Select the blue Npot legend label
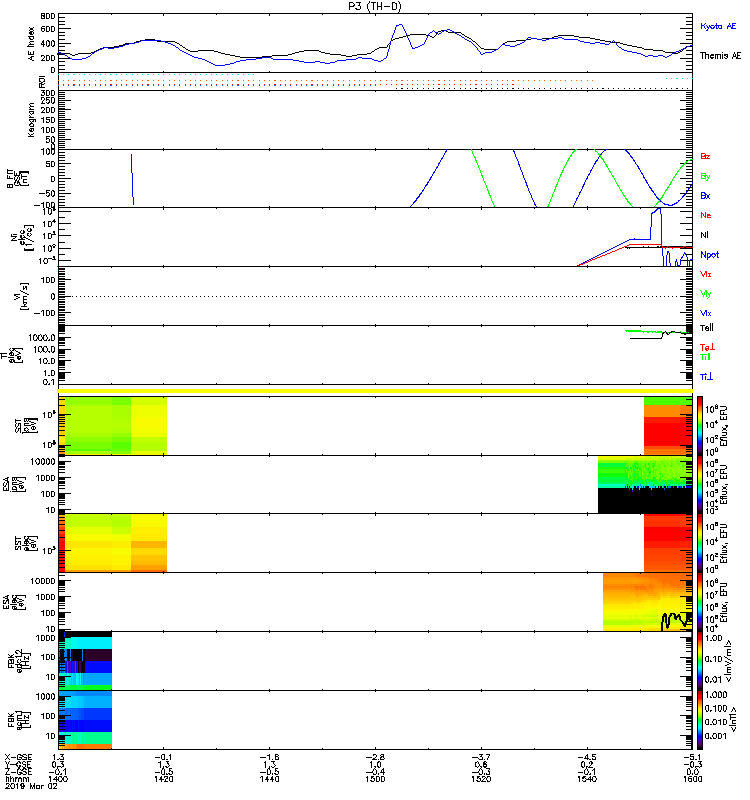 point(710,255)
